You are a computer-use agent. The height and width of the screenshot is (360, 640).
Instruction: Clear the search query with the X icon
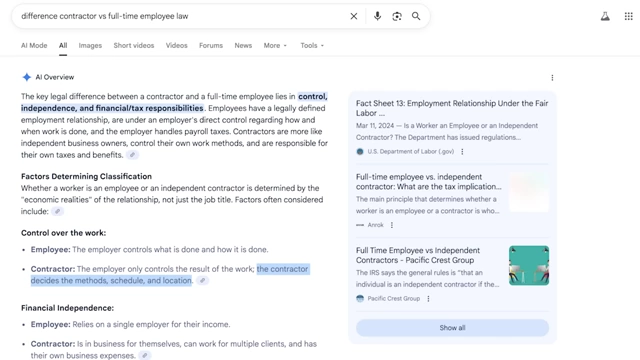coord(354,16)
